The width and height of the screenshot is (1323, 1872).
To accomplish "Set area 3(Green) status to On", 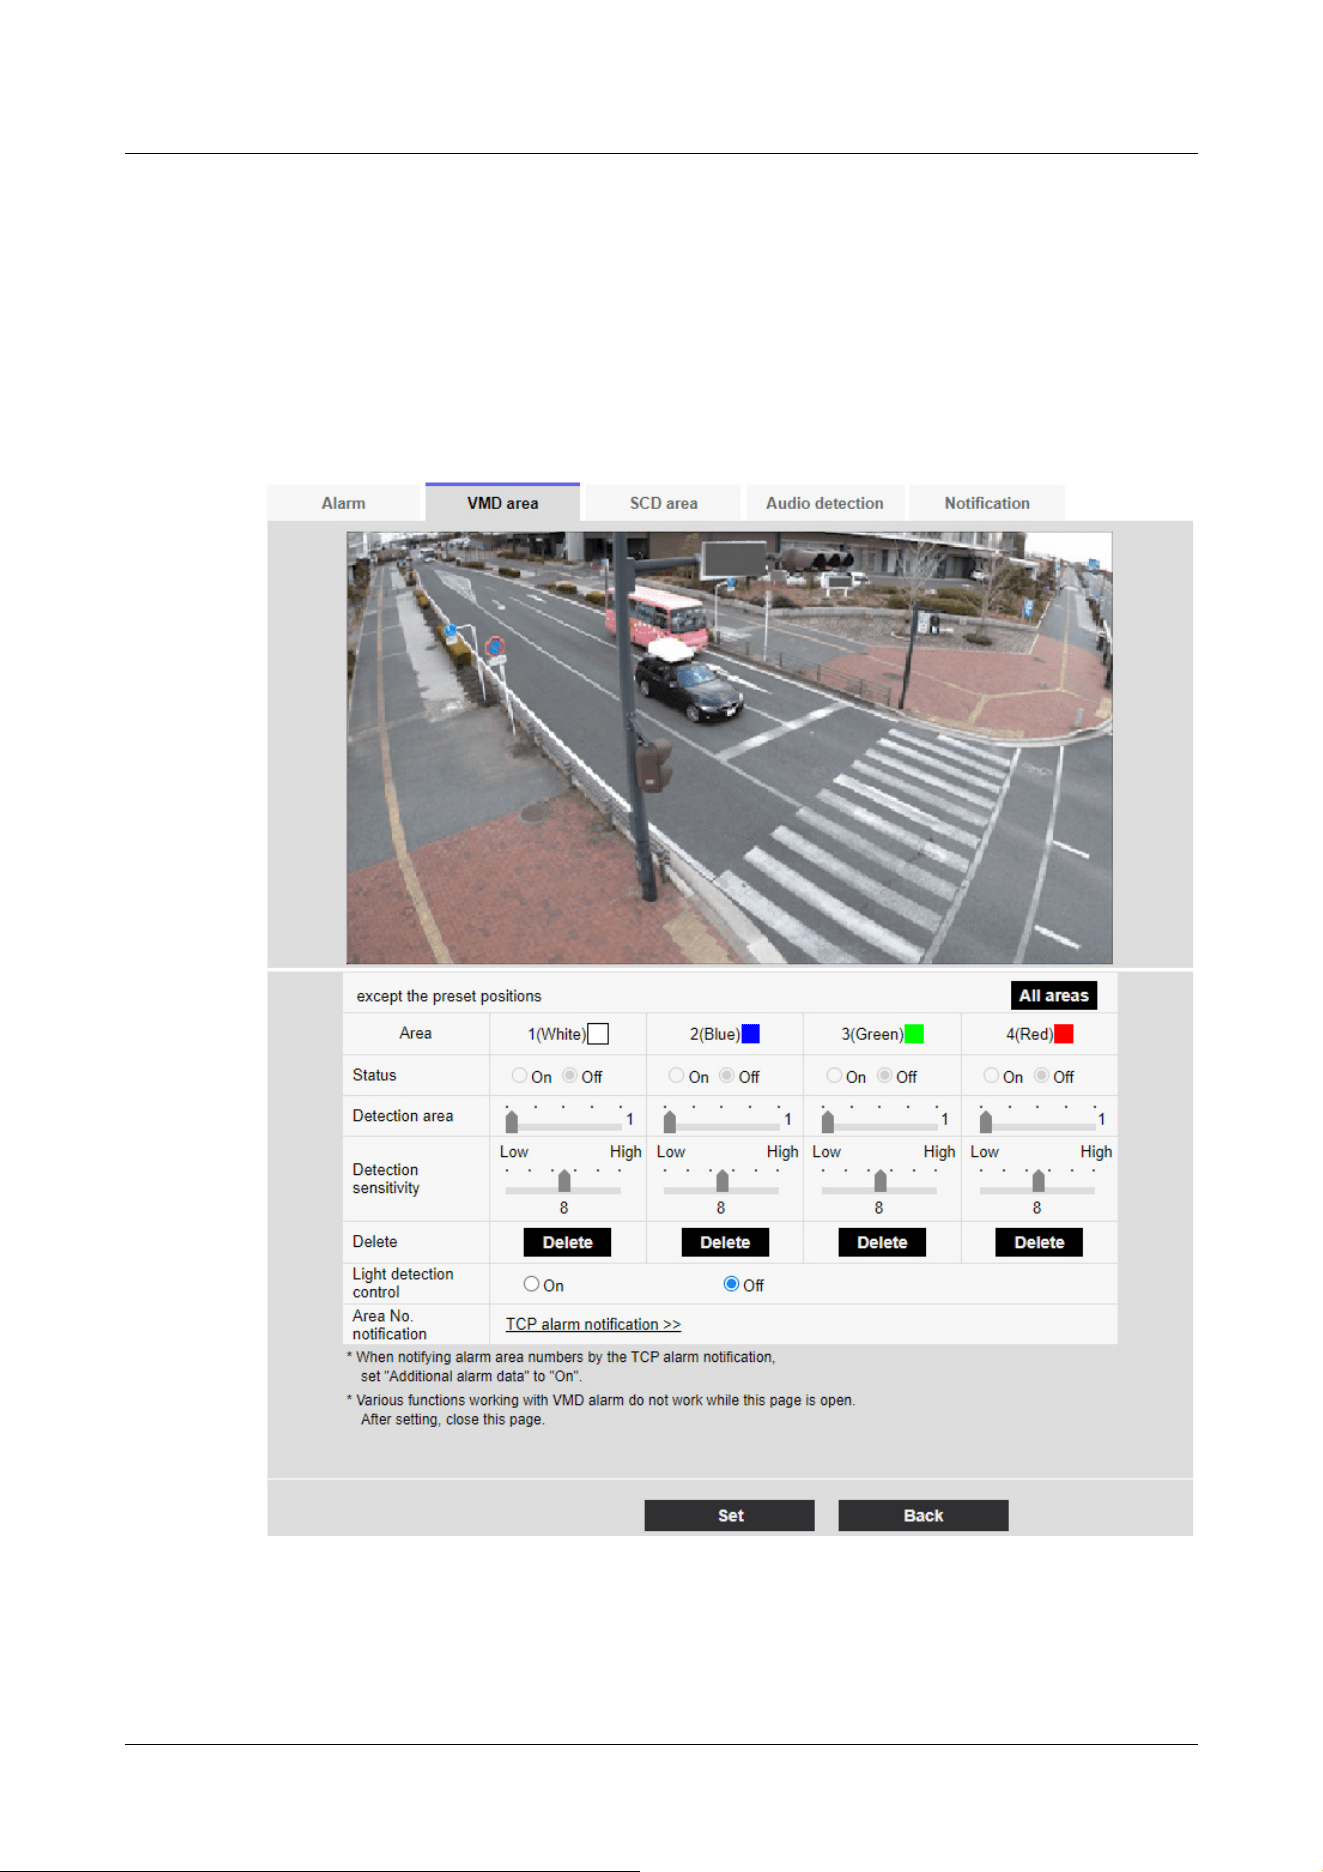I will (834, 1076).
